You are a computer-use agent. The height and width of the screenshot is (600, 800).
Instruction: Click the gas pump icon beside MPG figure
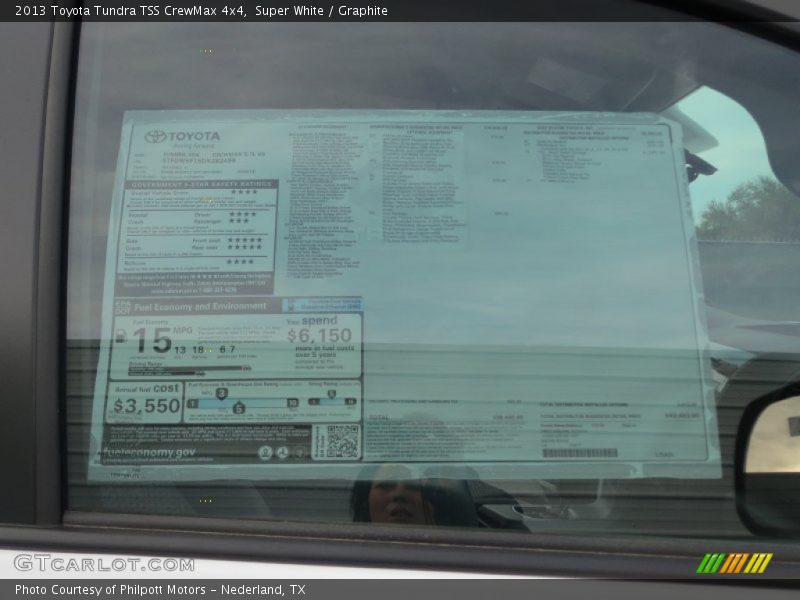click(121, 333)
